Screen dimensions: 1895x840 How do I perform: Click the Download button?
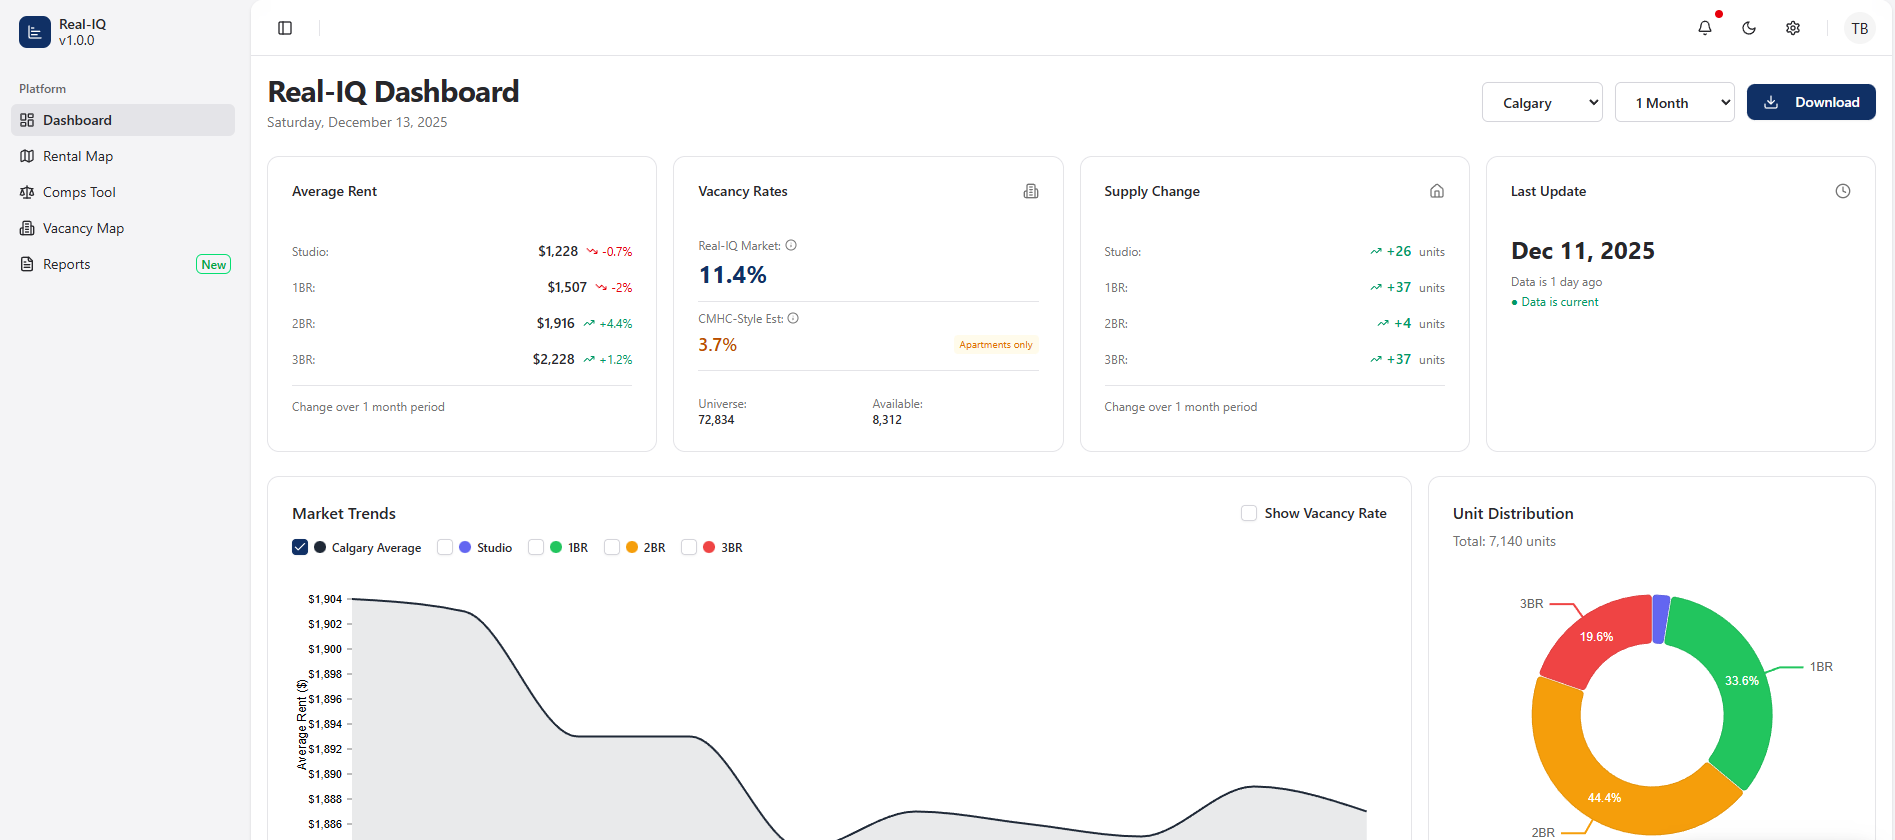tap(1811, 102)
